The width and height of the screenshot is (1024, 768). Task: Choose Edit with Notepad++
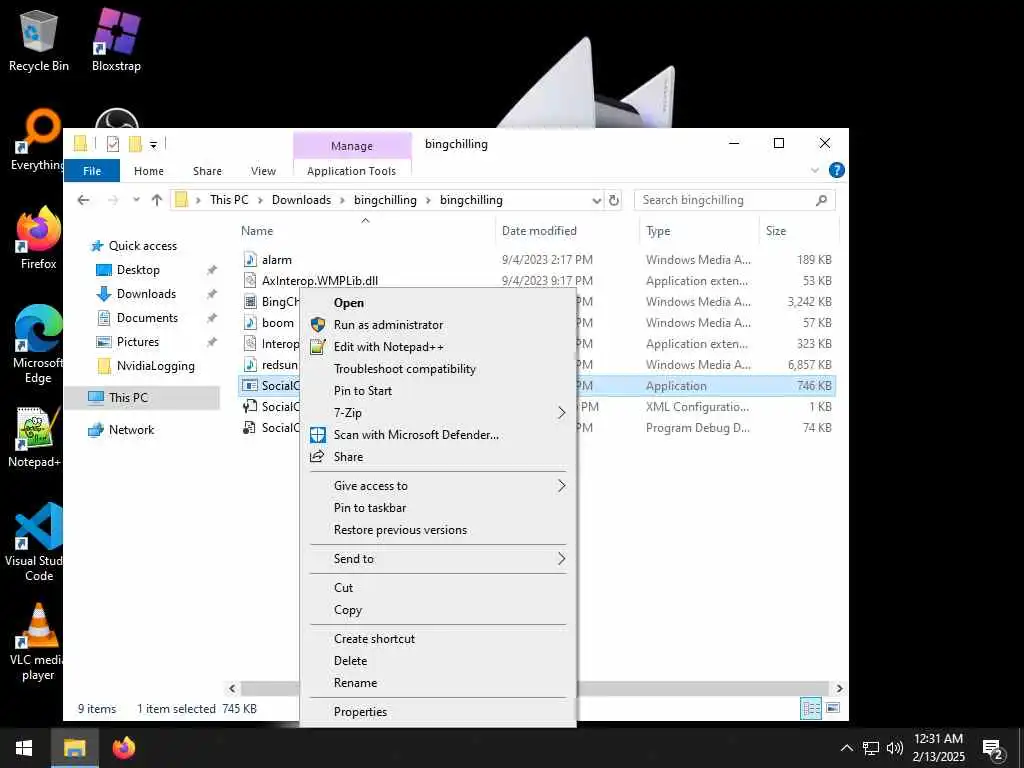pos(438,347)
